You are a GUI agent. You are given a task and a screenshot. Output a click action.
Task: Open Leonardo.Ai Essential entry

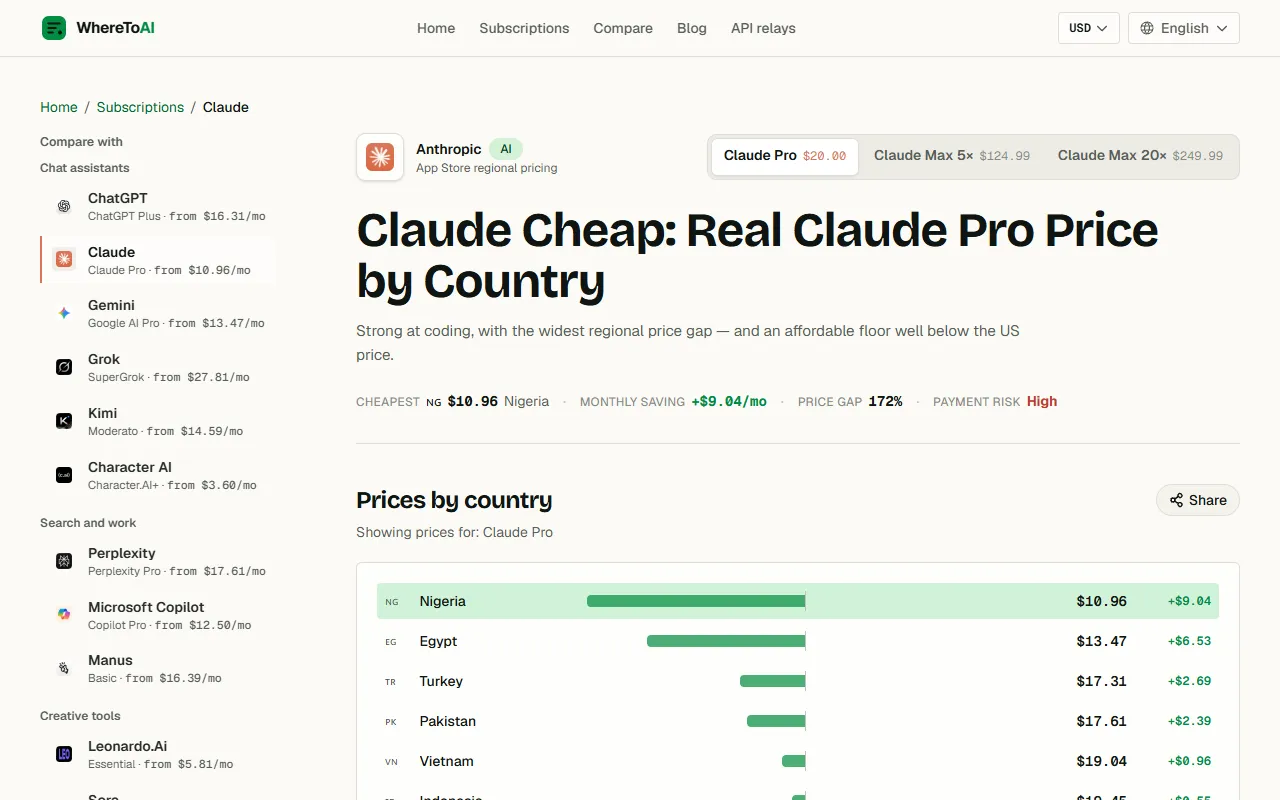coord(158,754)
